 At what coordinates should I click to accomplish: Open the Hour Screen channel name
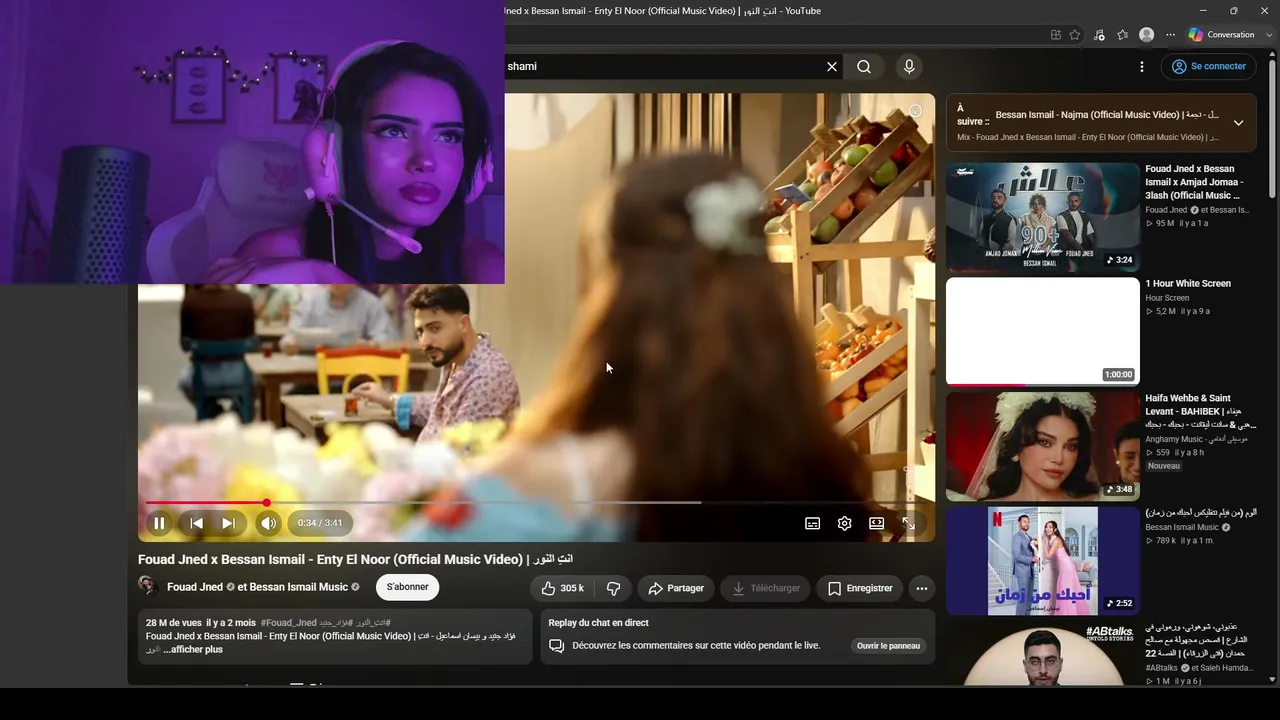click(1167, 298)
